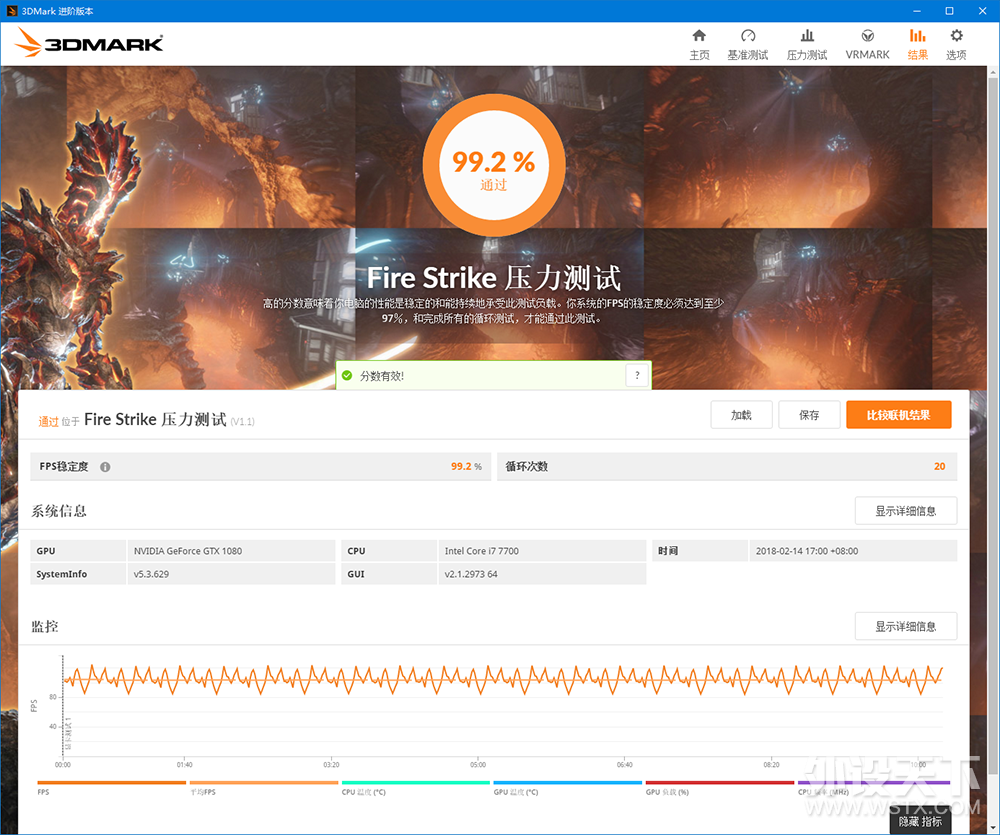Open the VRMARK icon
This screenshot has height=835, width=1000.
[x=867, y=36]
